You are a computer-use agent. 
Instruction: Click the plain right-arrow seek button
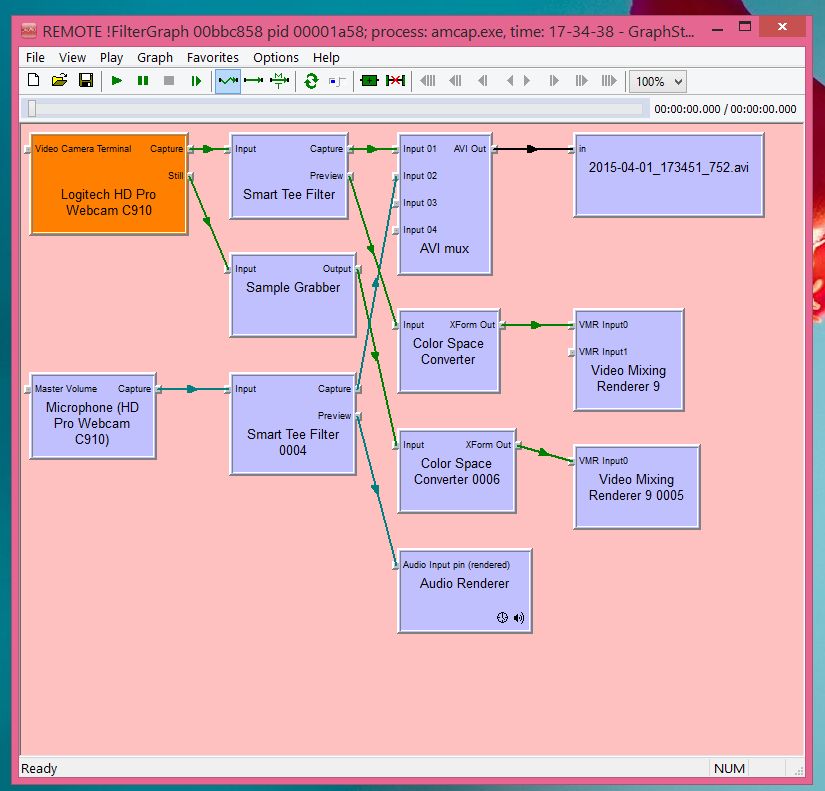[x=527, y=81]
